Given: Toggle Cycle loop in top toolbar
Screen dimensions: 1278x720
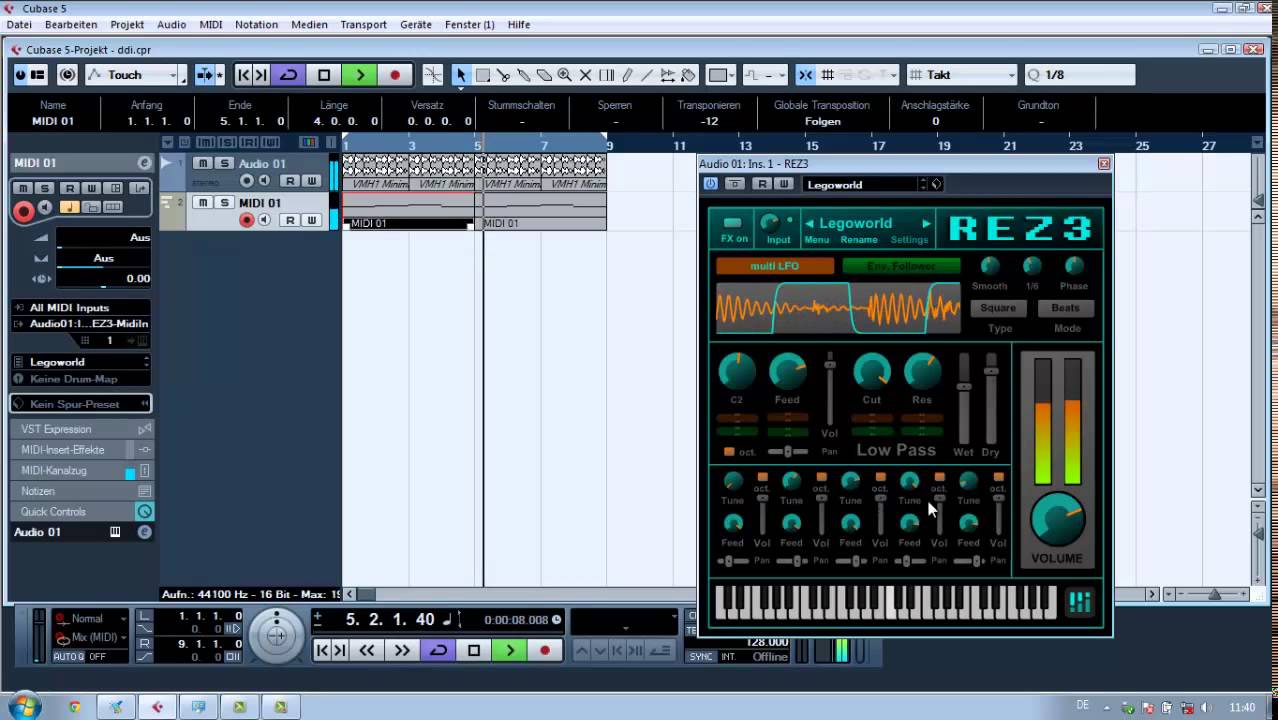Looking at the screenshot, I should 289,75.
